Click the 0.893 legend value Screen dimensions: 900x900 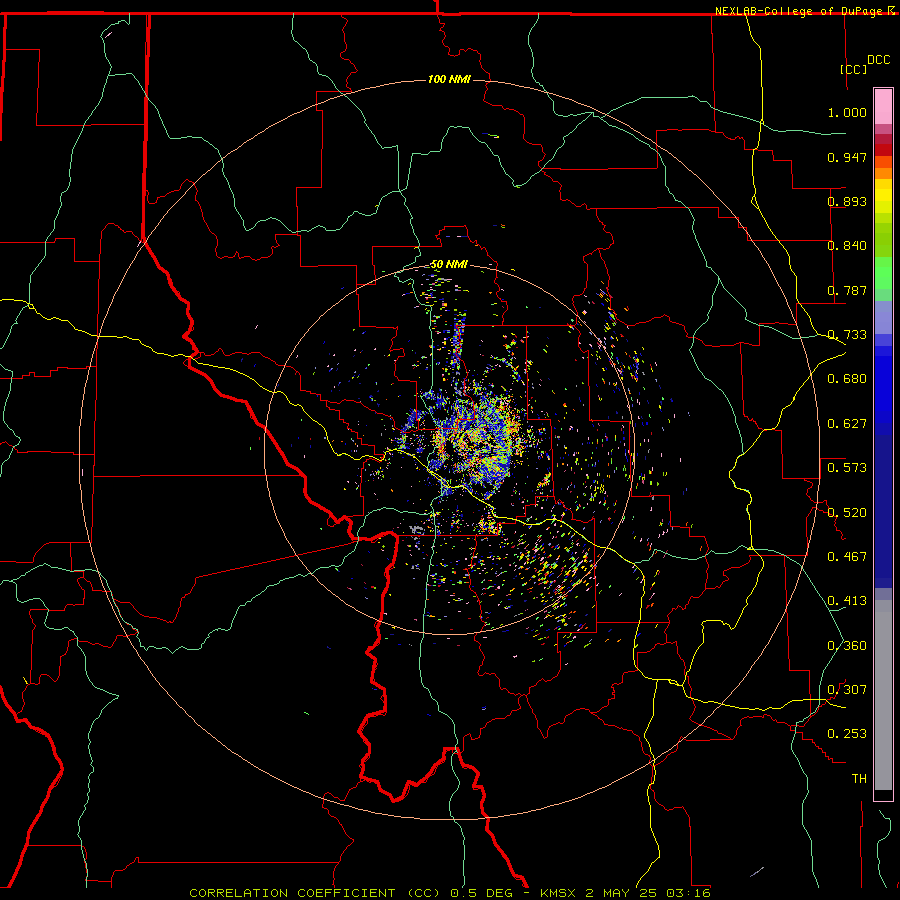847,201
